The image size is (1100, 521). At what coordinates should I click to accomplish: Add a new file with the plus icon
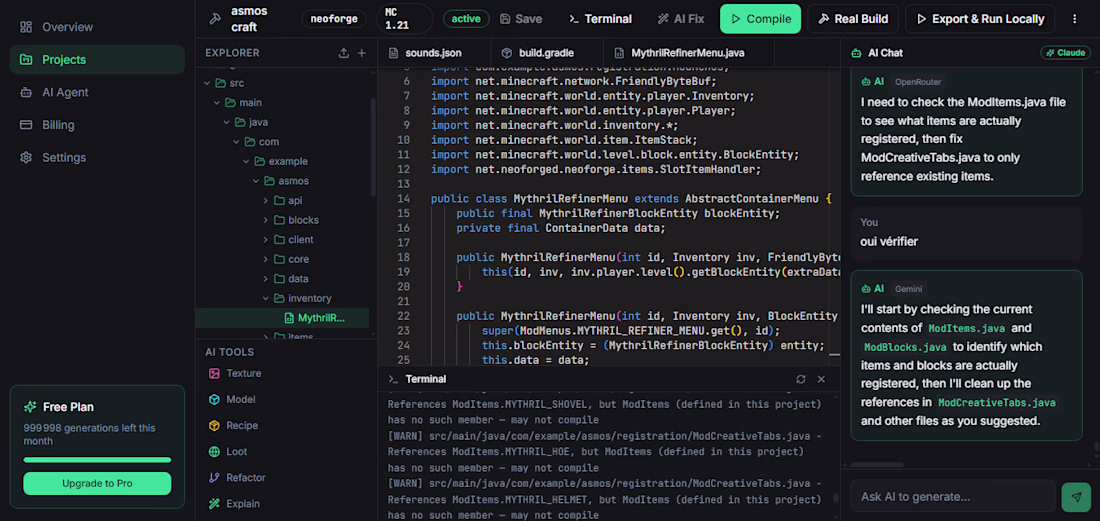click(362, 53)
